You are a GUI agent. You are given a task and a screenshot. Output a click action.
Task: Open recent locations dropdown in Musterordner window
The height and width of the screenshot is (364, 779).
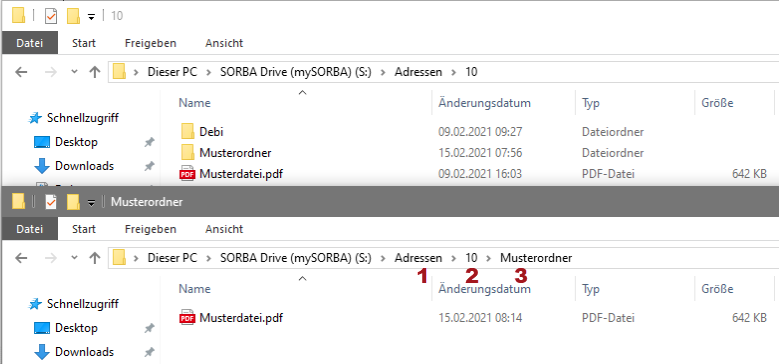click(x=75, y=258)
